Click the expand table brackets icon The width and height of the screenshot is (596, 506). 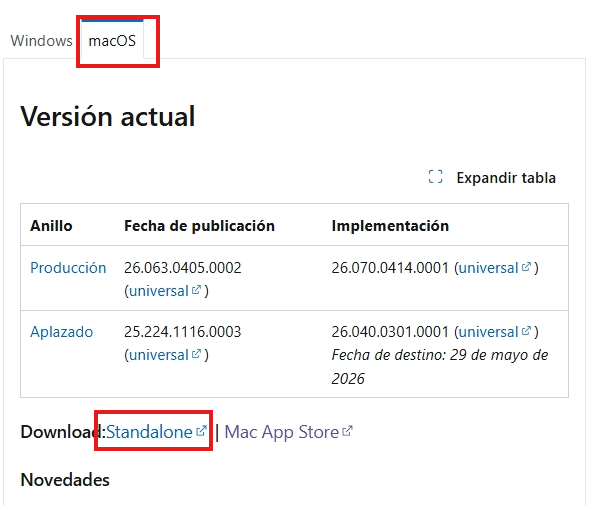pos(436,177)
